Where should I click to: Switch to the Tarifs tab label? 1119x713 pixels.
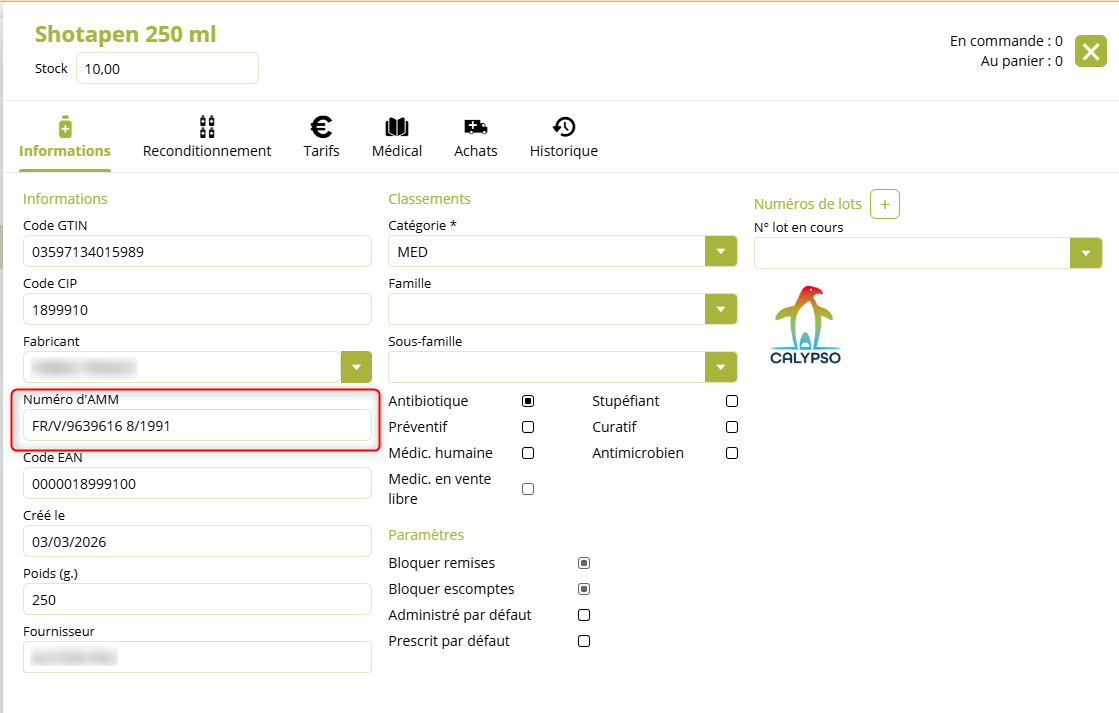pyautogui.click(x=321, y=151)
